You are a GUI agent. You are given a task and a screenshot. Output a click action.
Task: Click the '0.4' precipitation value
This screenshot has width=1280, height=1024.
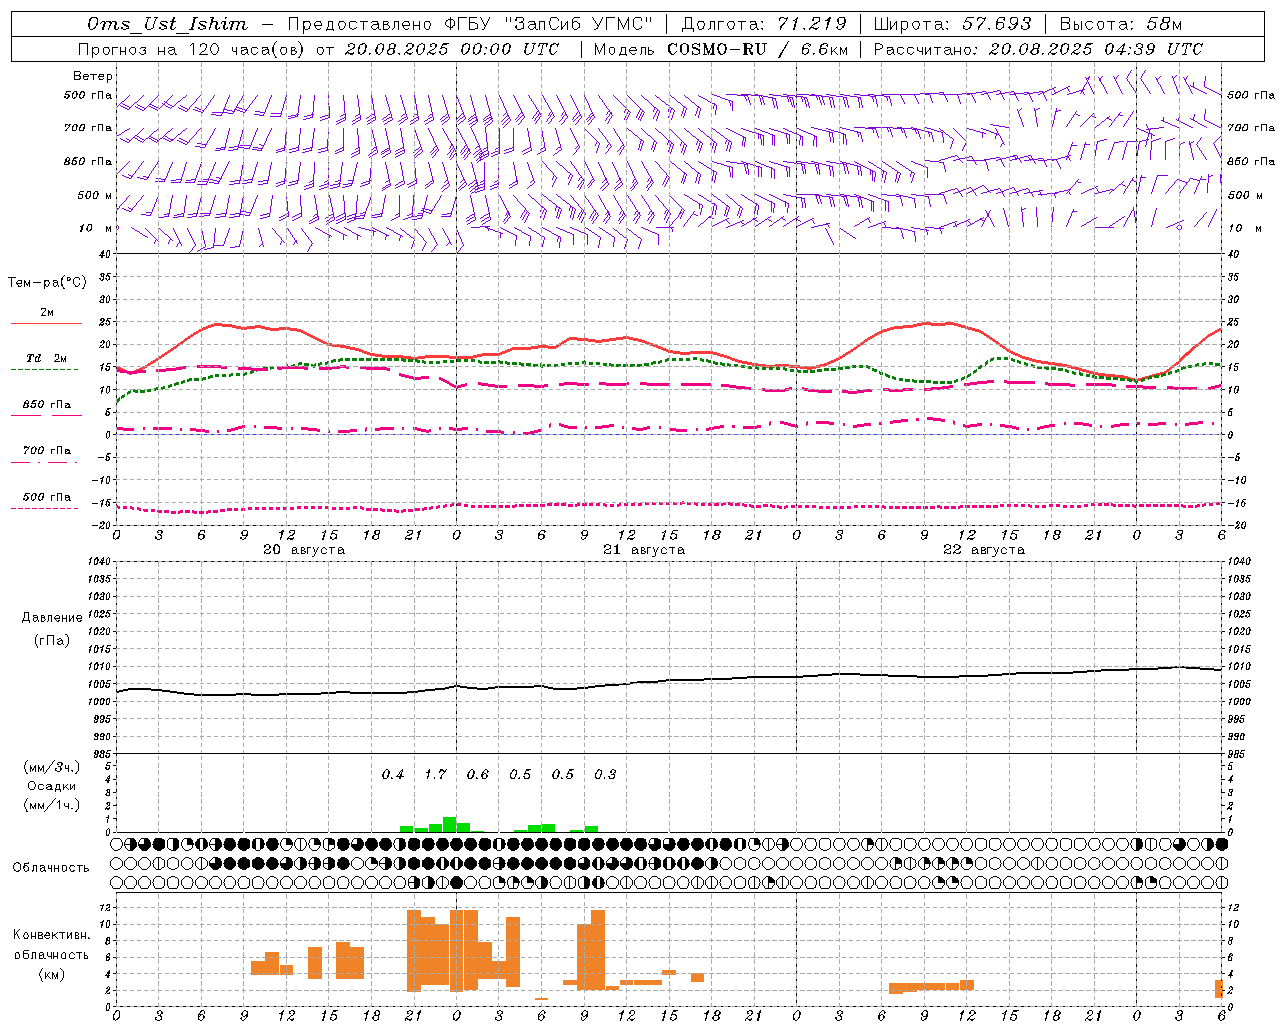coord(393,775)
